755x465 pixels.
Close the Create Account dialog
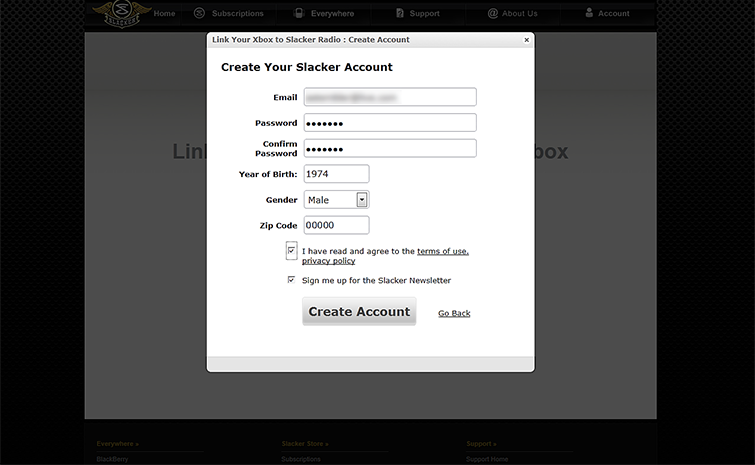pyautogui.click(x=527, y=40)
